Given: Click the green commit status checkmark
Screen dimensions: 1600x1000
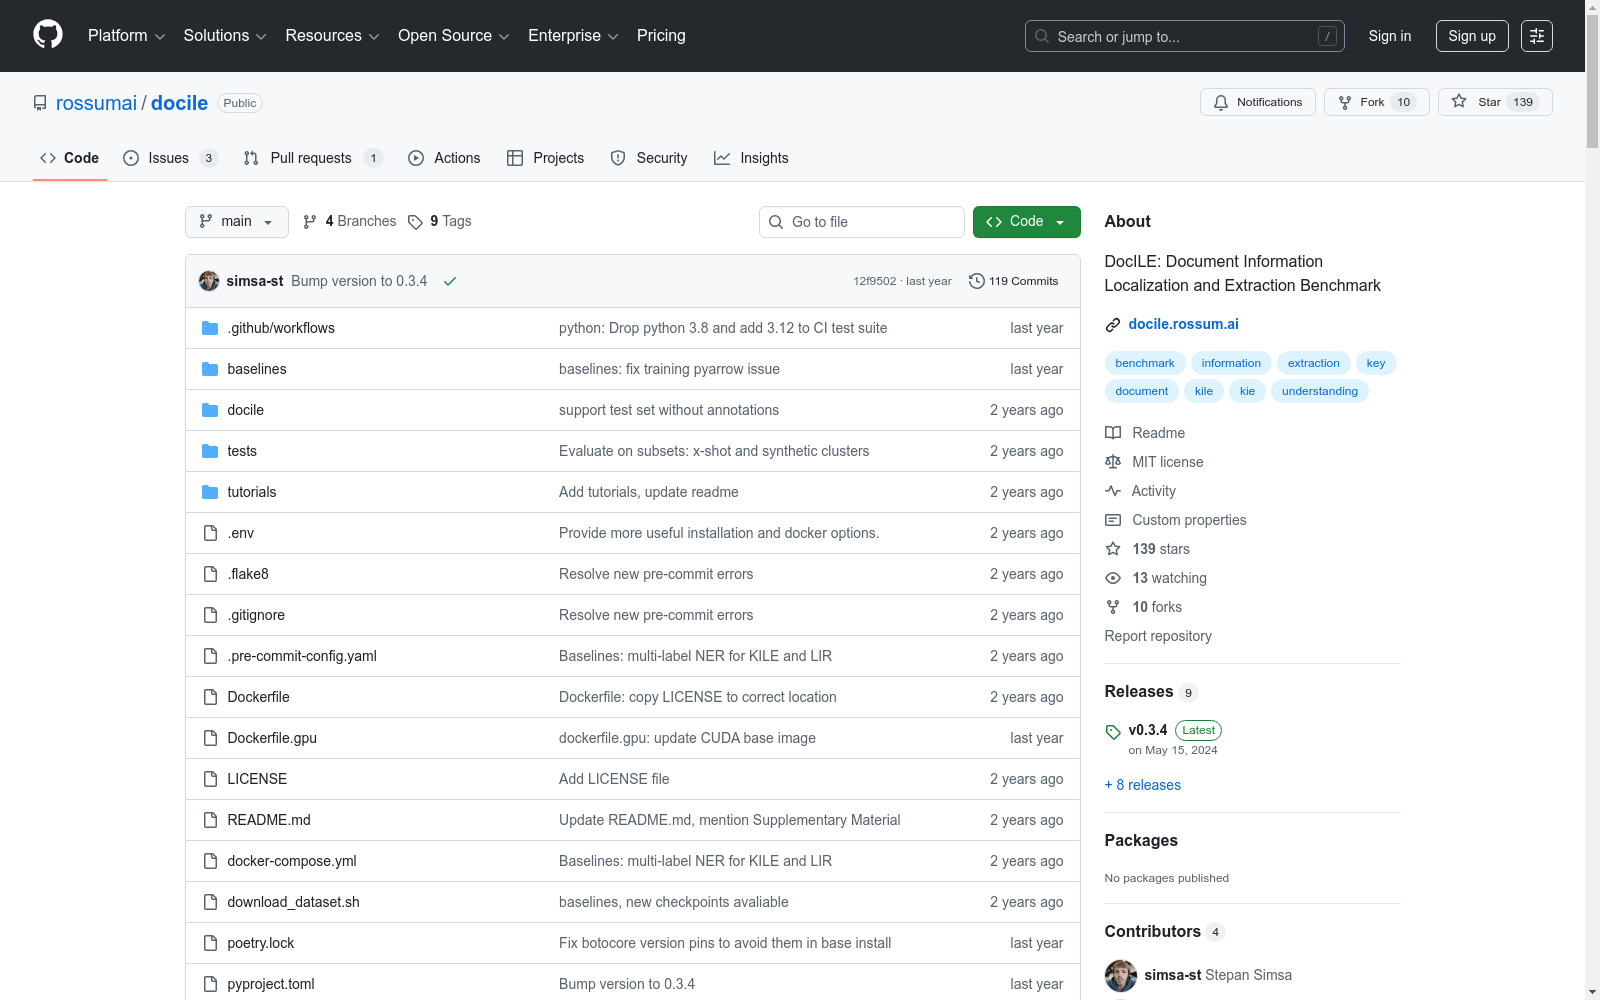Looking at the screenshot, I should pos(450,282).
